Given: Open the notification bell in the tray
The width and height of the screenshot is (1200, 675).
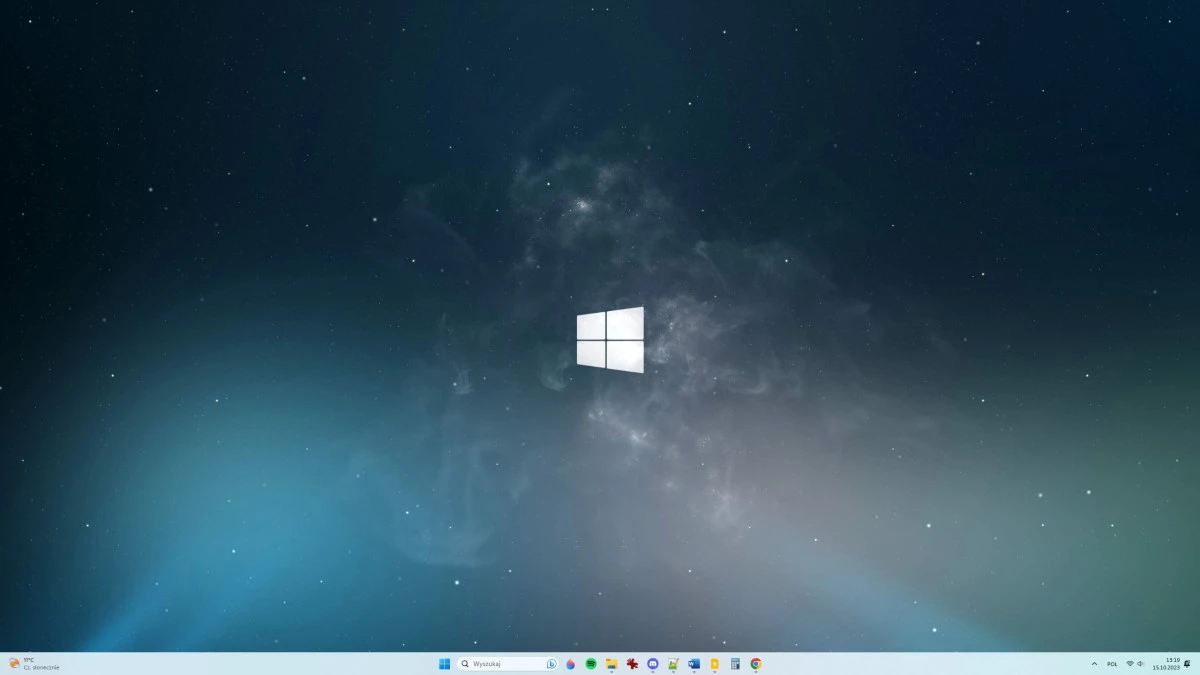Looking at the screenshot, I should pyautogui.click(x=1187, y=663).
